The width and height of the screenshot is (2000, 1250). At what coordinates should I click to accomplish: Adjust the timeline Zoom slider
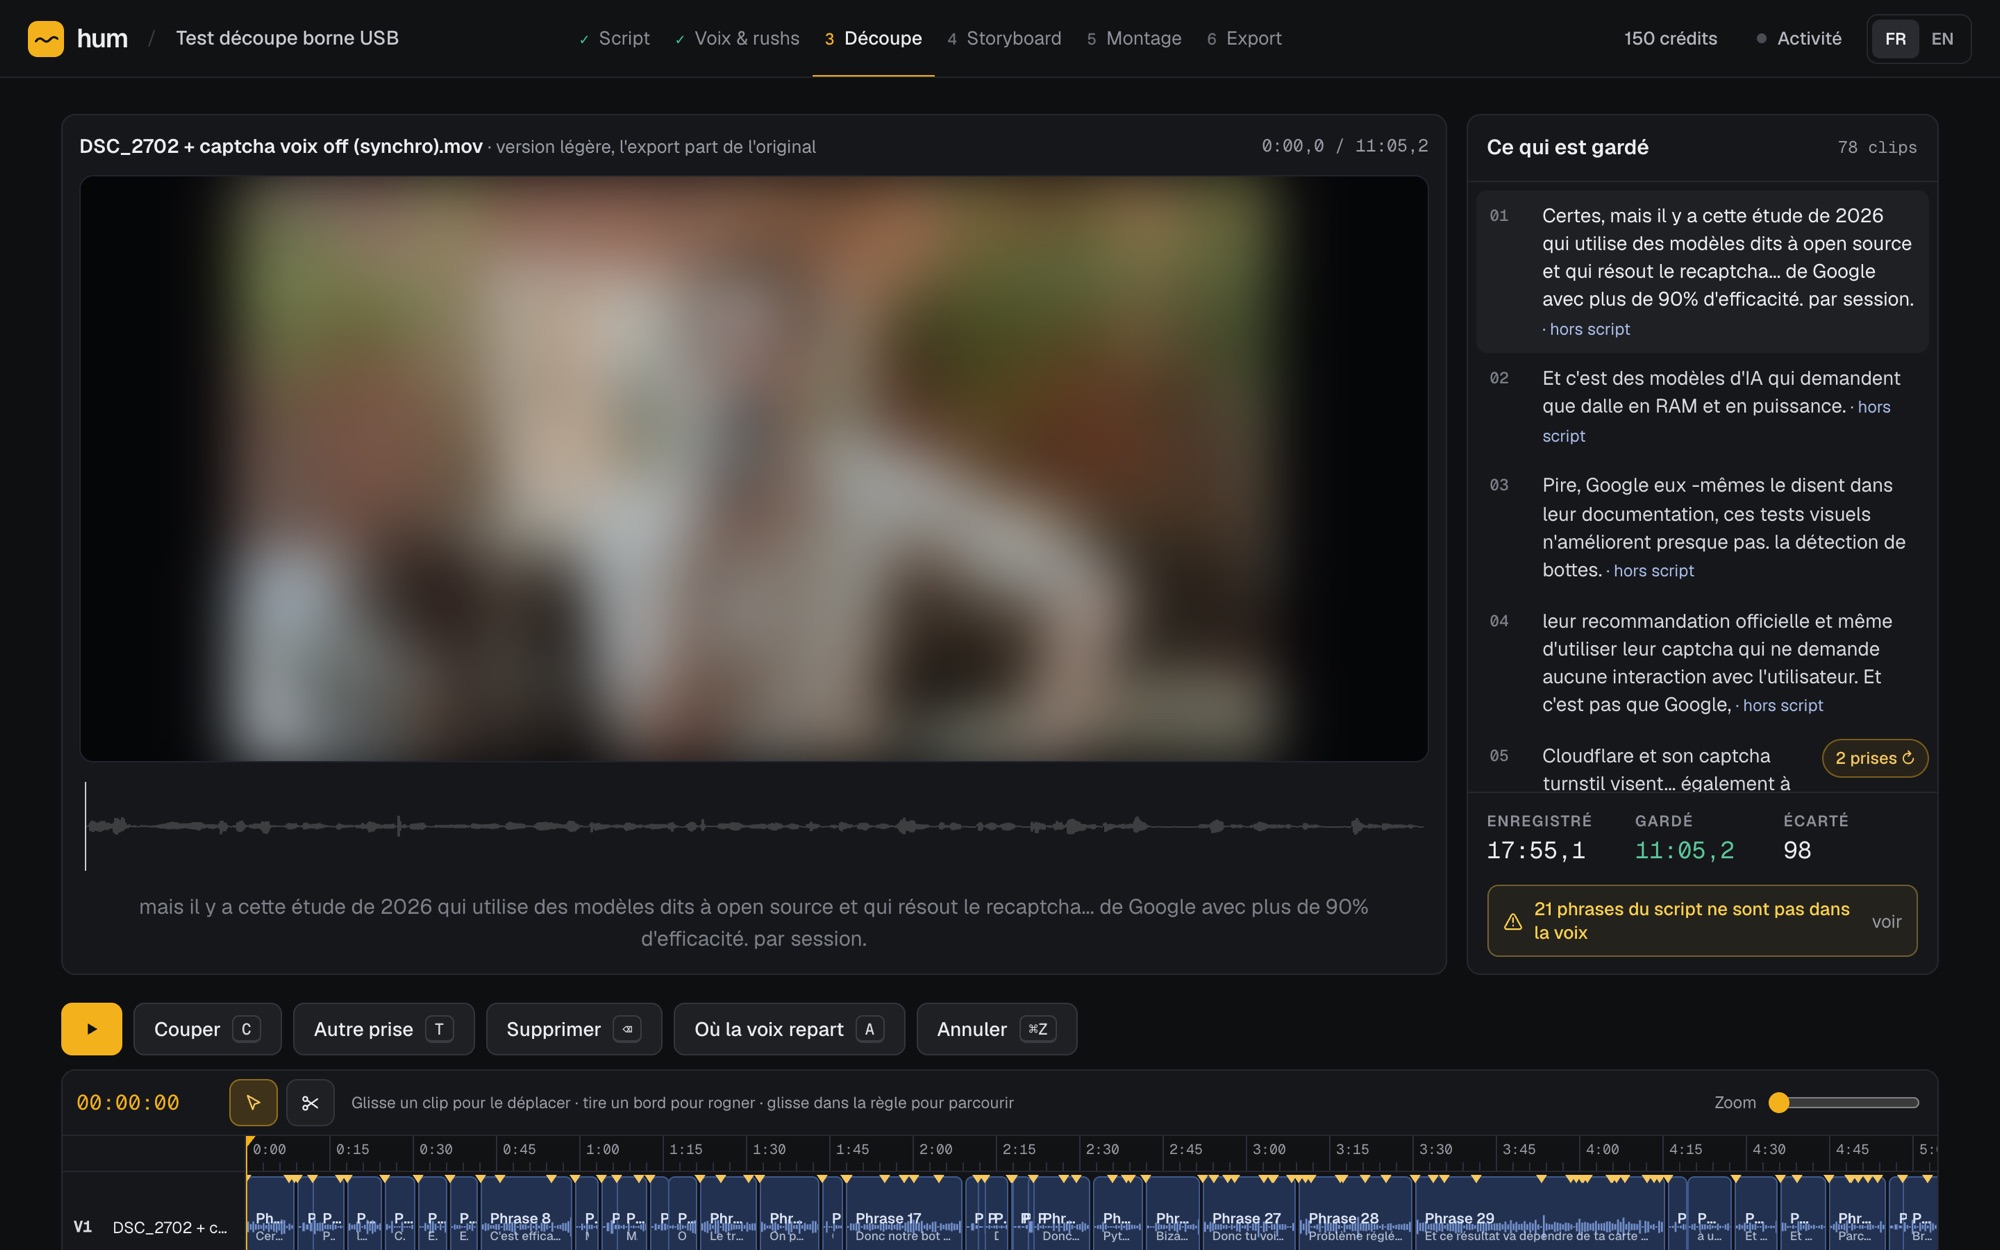[1845, 1102]
